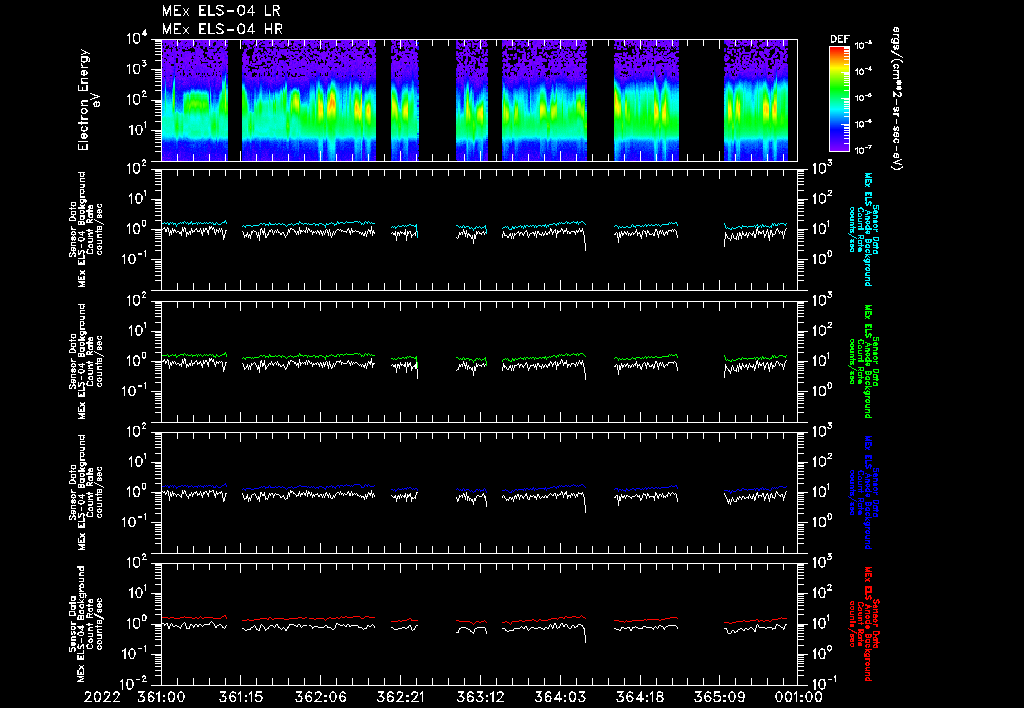Select the blue Anode Background axis label
This screenshot has width=1024, height=708.
pyautogui.click(x=863, y=492)
